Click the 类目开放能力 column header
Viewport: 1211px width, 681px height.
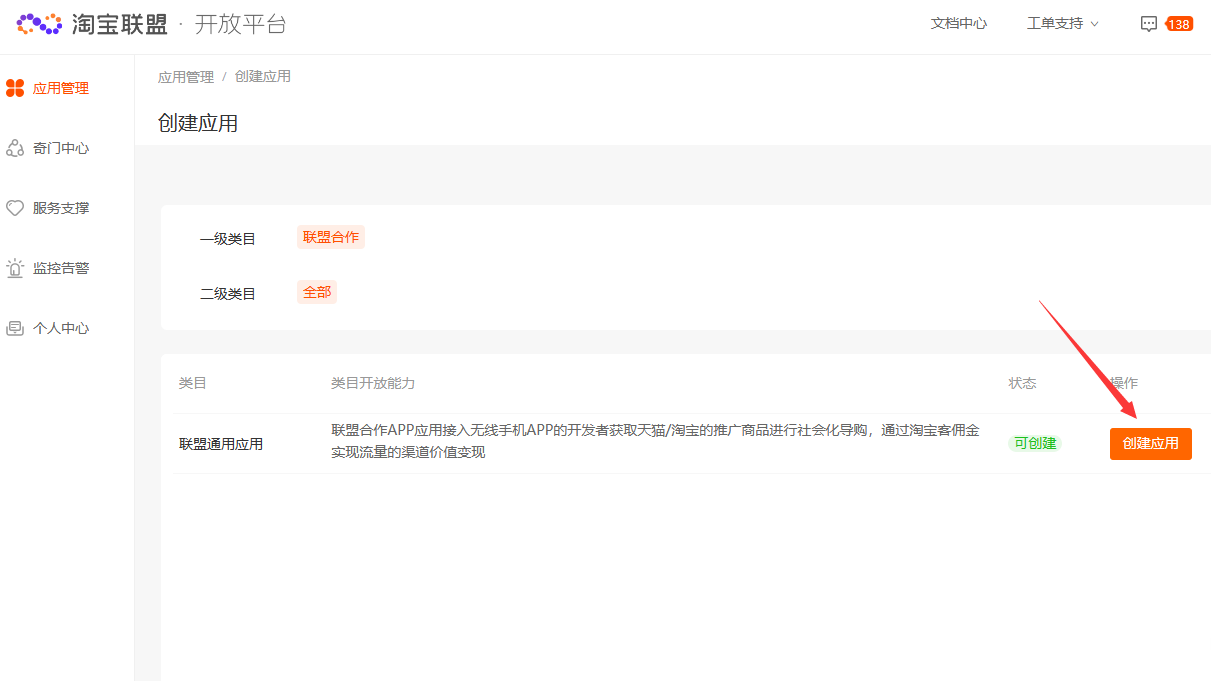click(373, 383)
